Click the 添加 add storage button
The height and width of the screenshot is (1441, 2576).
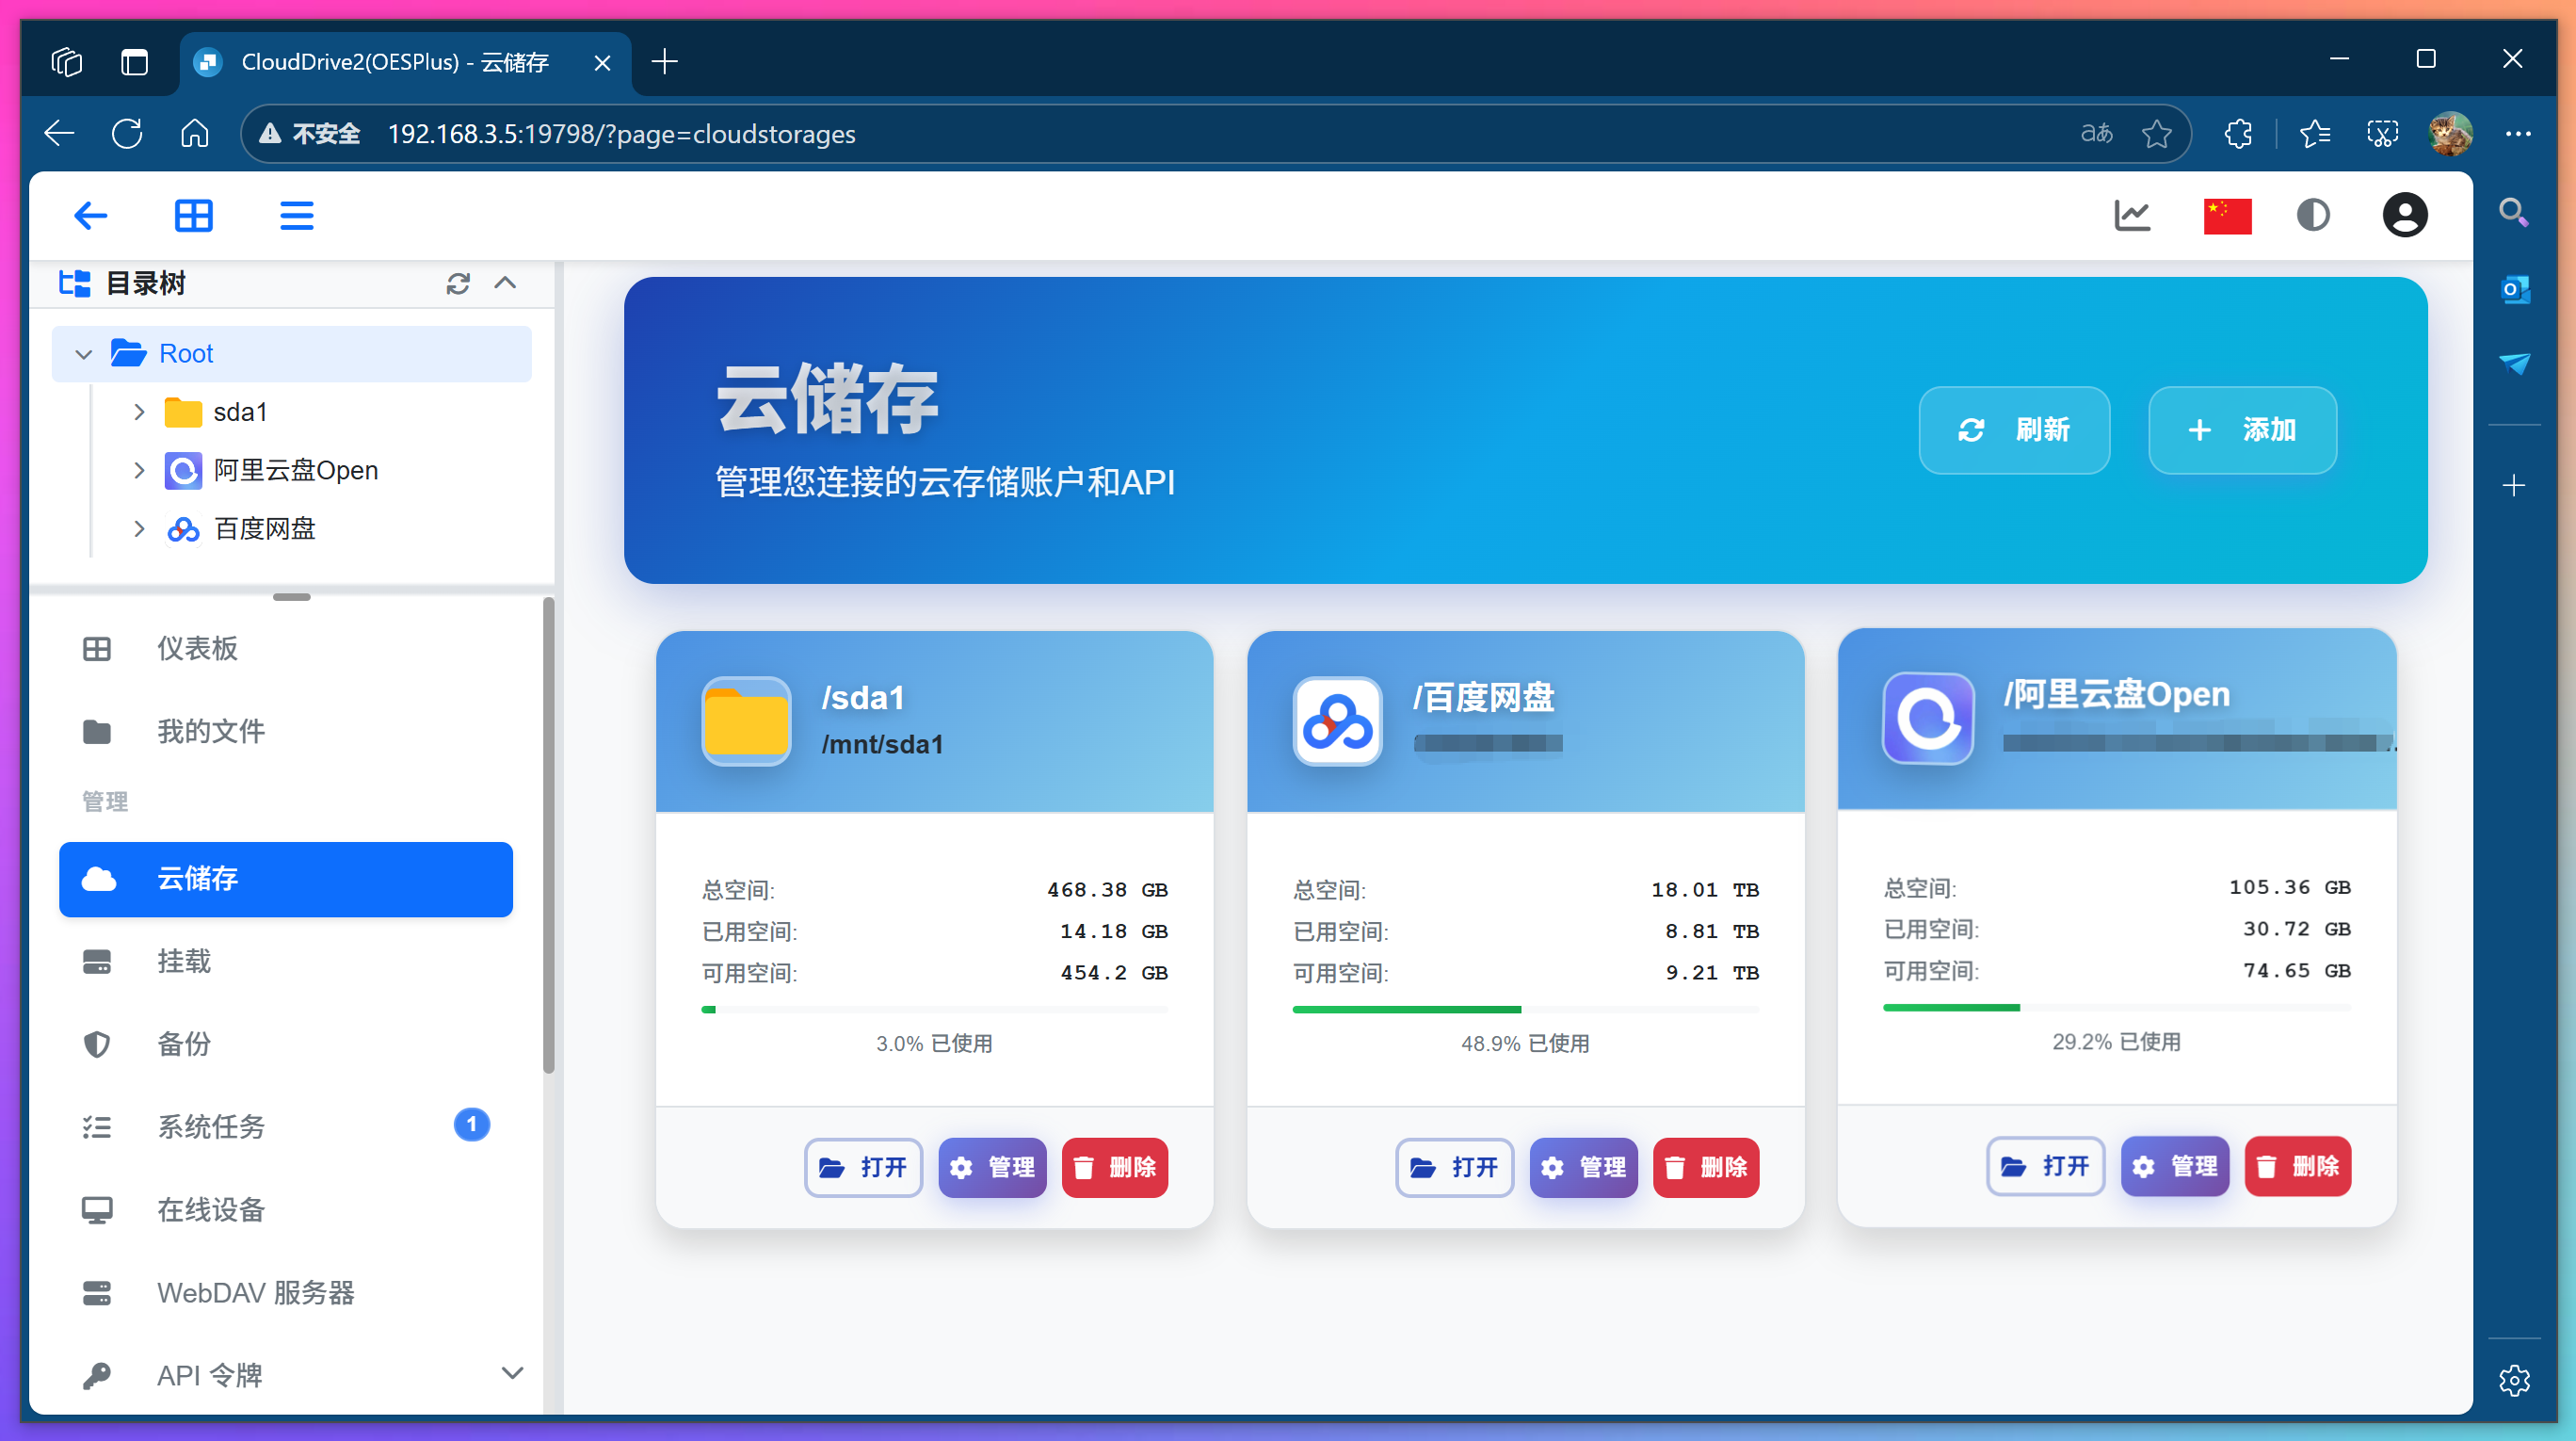point(2242,431)
